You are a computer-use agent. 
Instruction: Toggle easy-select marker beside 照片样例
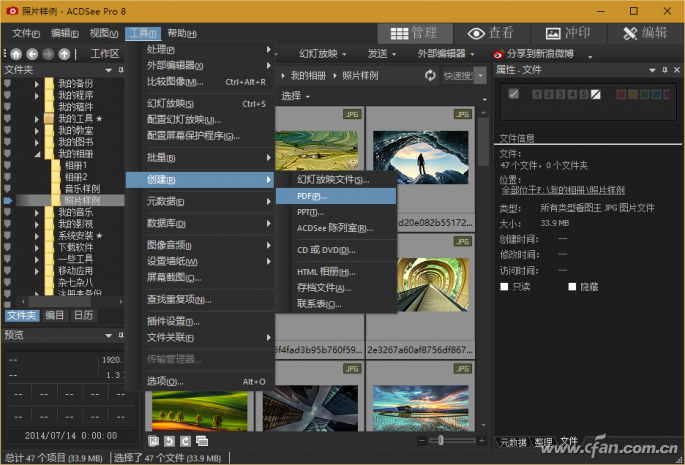pos(7,201)
